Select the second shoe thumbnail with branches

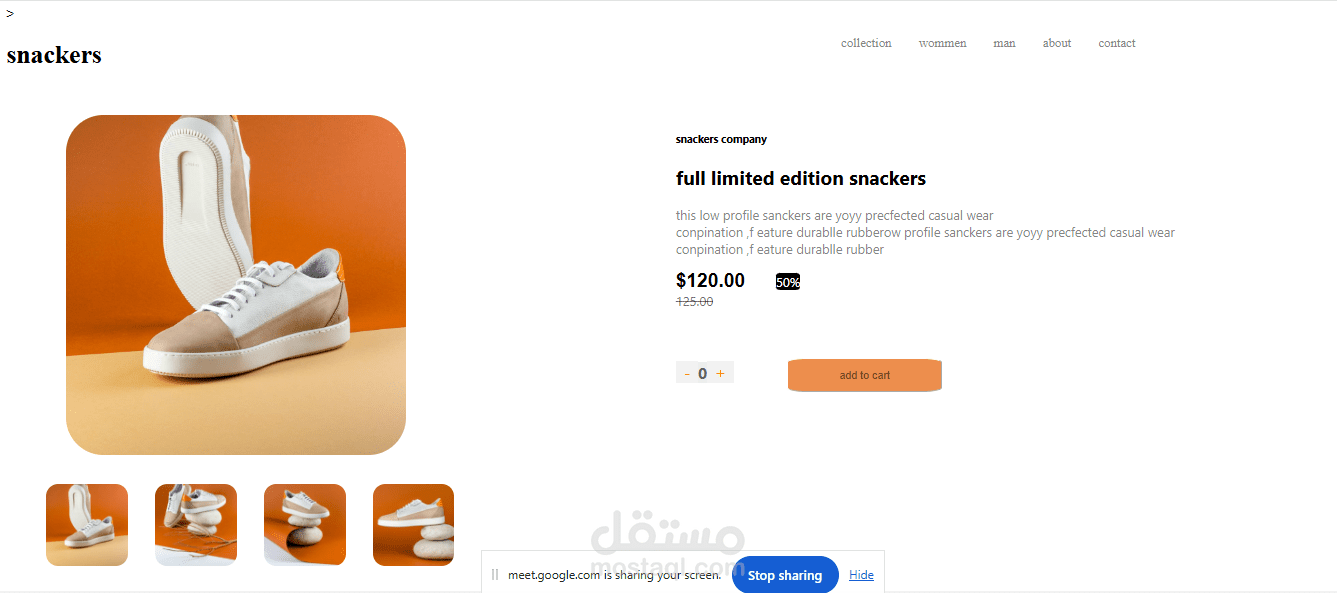coord(196,525)
